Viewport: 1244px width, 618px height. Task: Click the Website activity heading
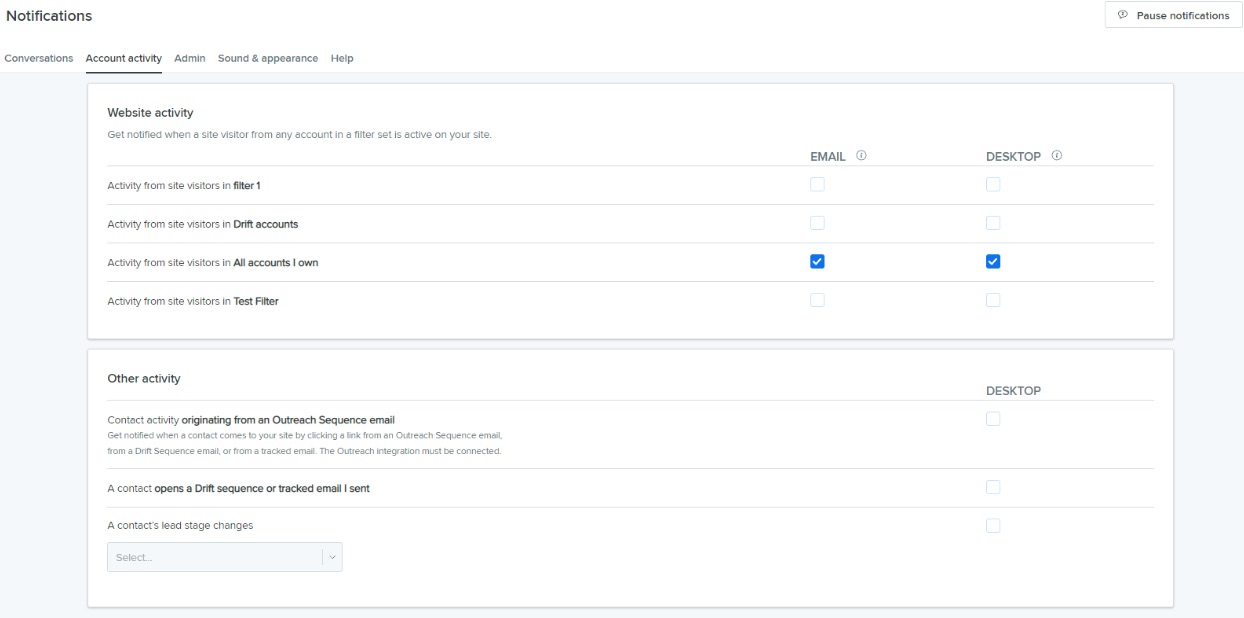pos(151,113)
